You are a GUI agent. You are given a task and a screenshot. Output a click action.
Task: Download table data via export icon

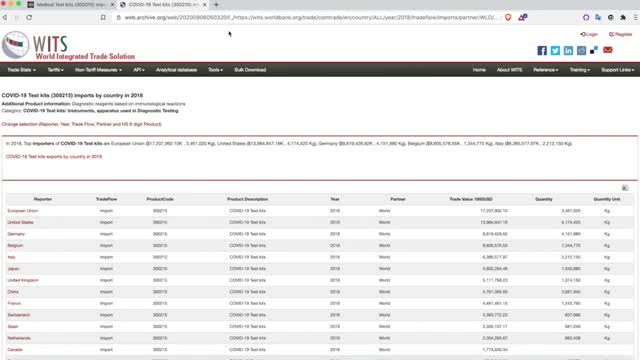point(625,188)
